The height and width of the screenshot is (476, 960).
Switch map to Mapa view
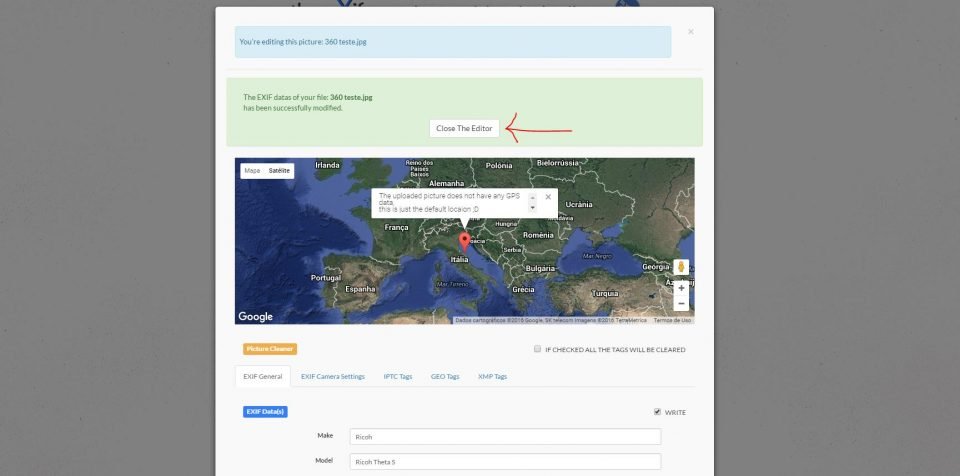click(252, 171)
